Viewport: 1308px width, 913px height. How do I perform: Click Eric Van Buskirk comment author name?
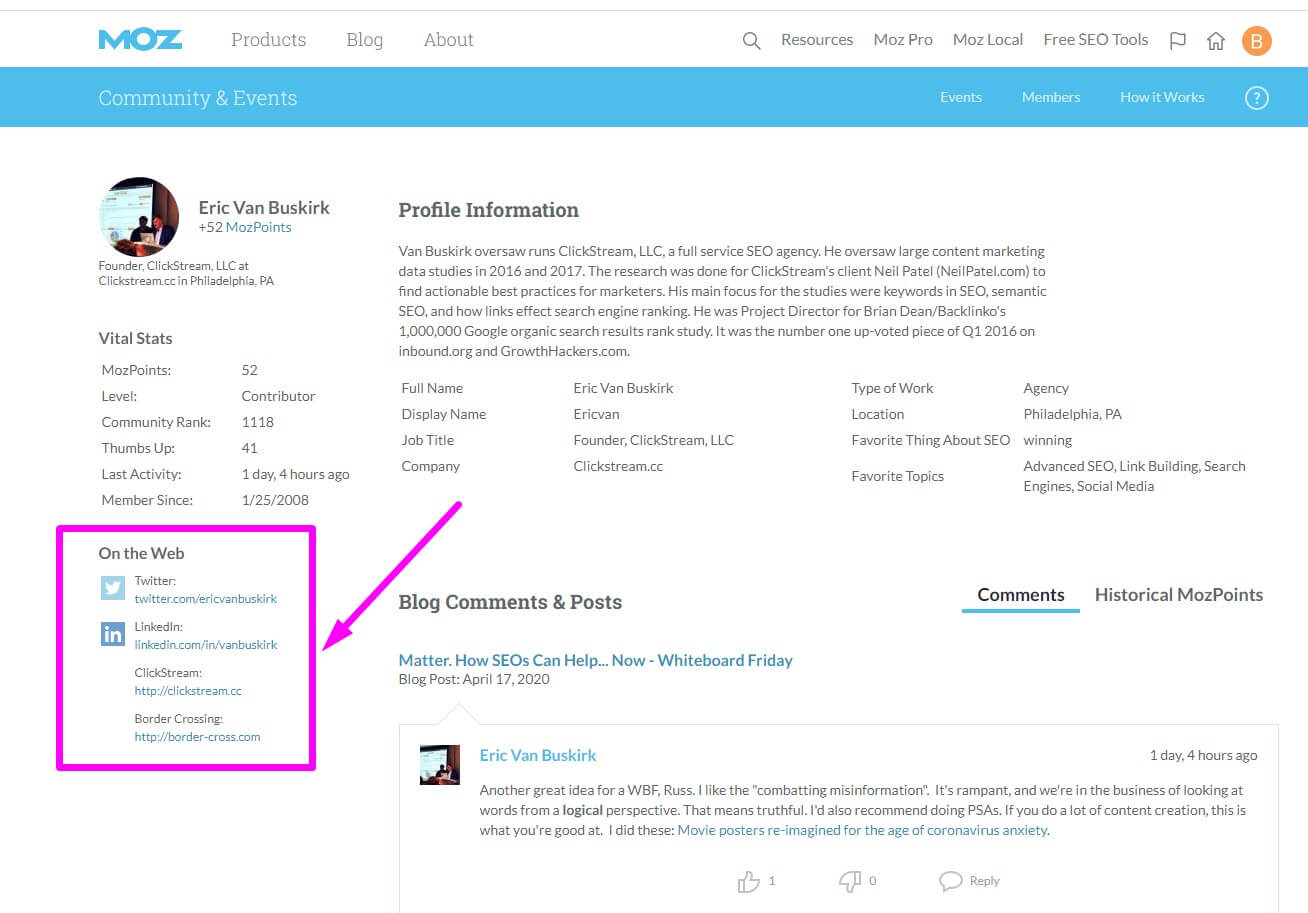538,755
